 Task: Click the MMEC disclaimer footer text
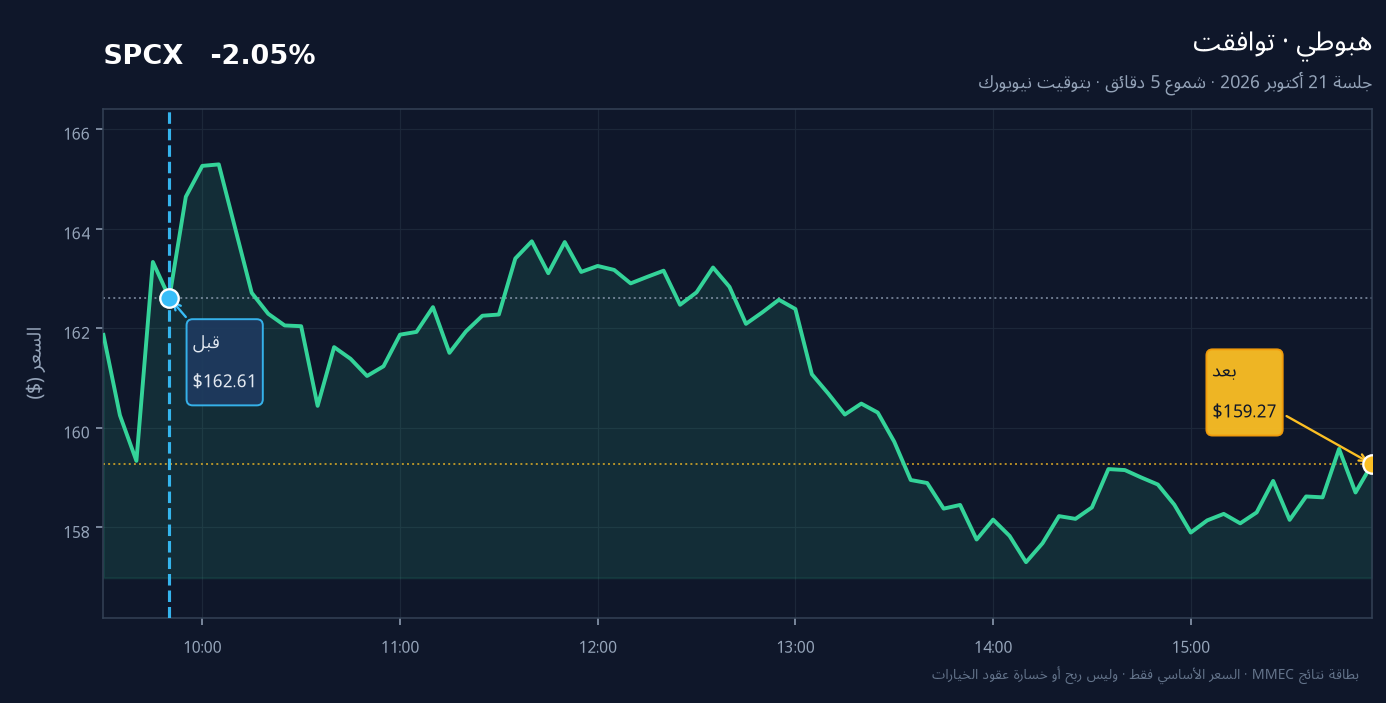[x=1145, y=675]
